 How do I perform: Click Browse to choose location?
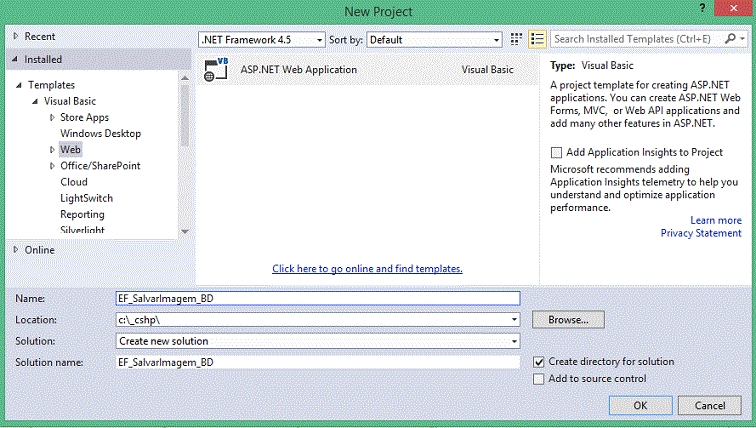click(568, 320)
